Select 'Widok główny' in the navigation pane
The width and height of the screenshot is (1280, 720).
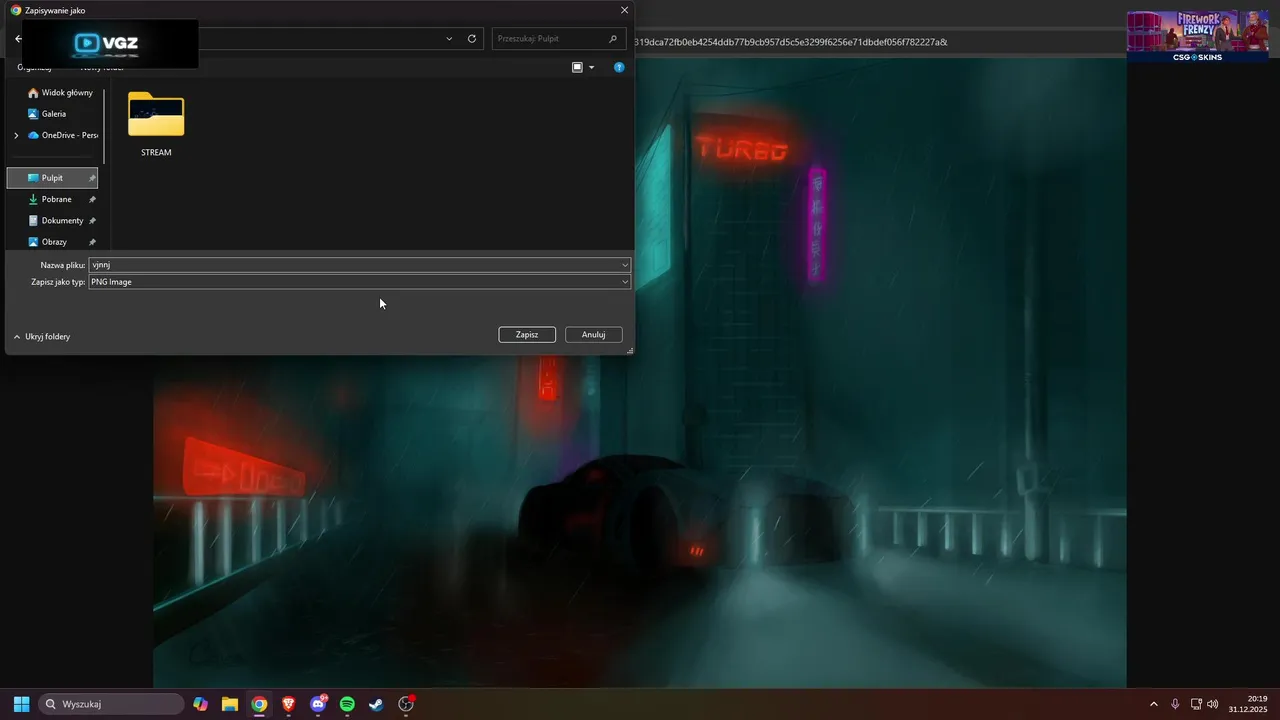(60, 93)
